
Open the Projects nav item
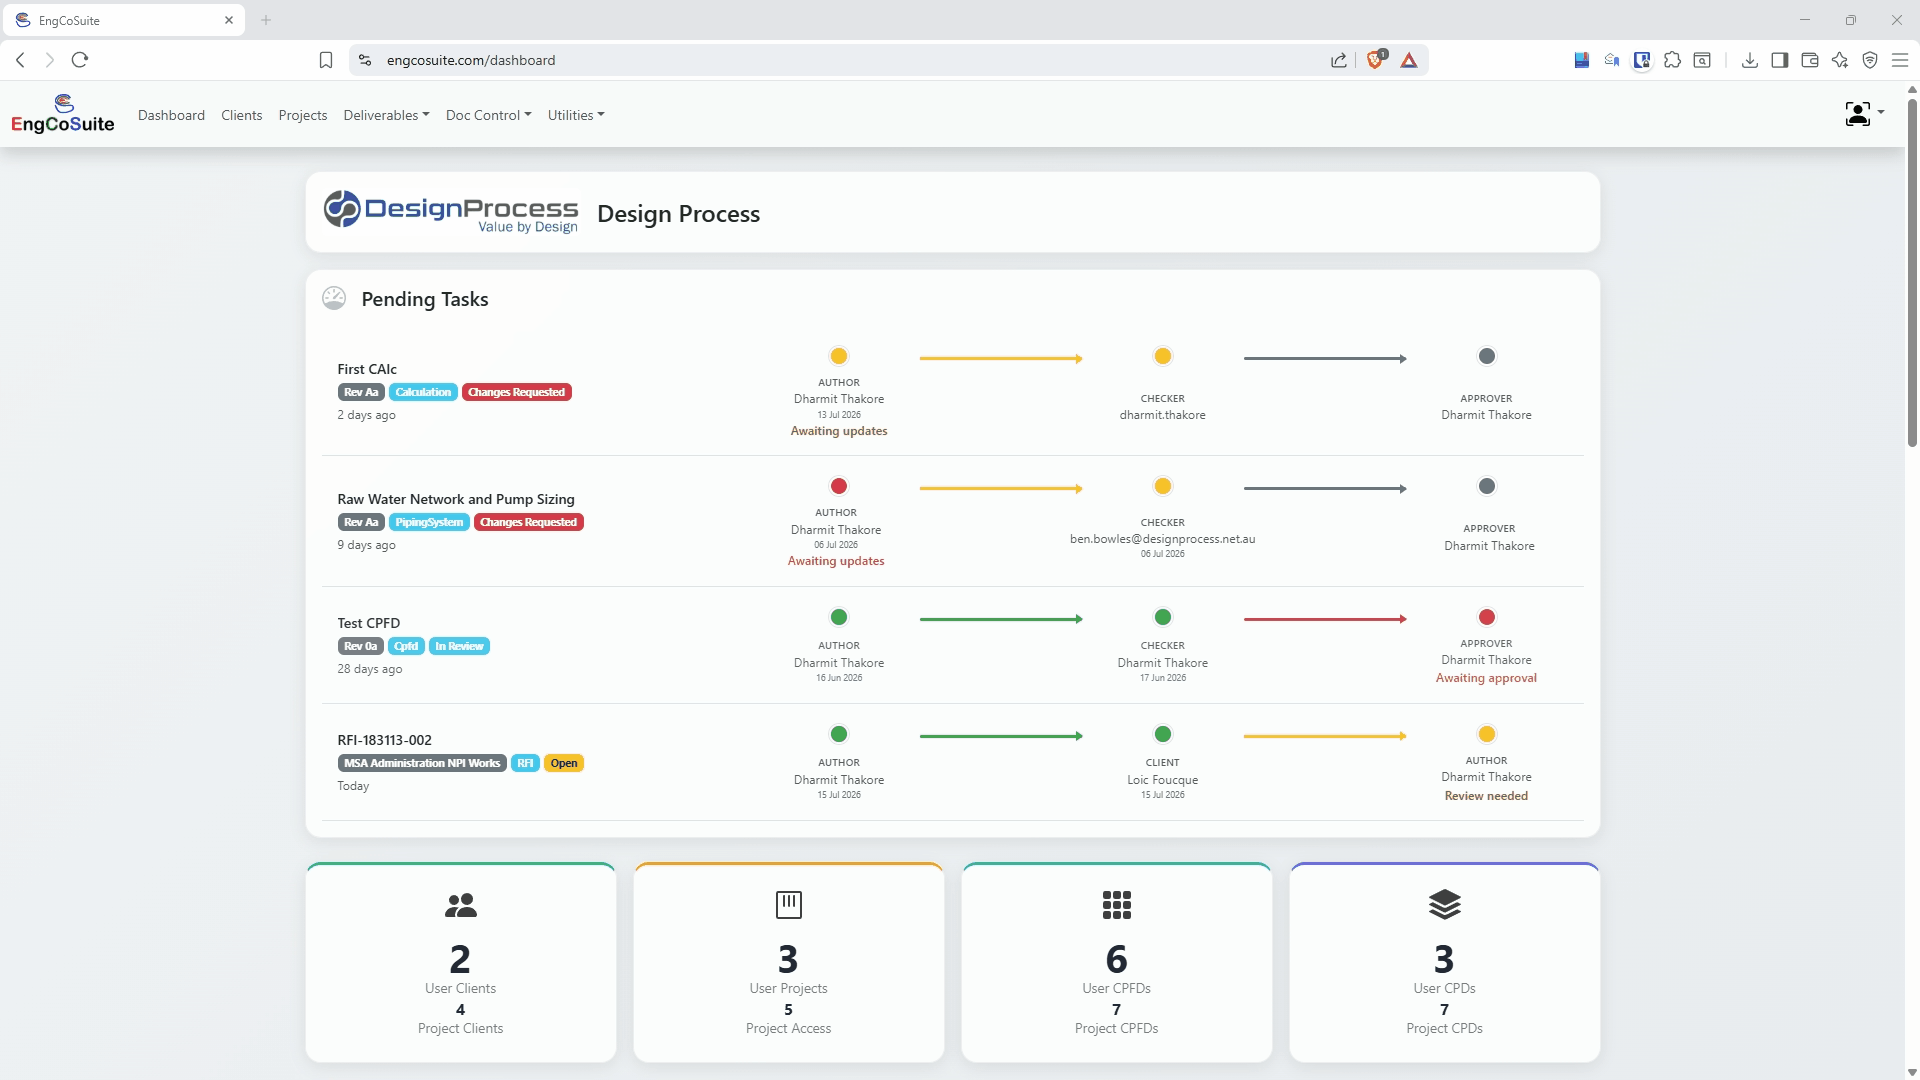tap(303, 115)
